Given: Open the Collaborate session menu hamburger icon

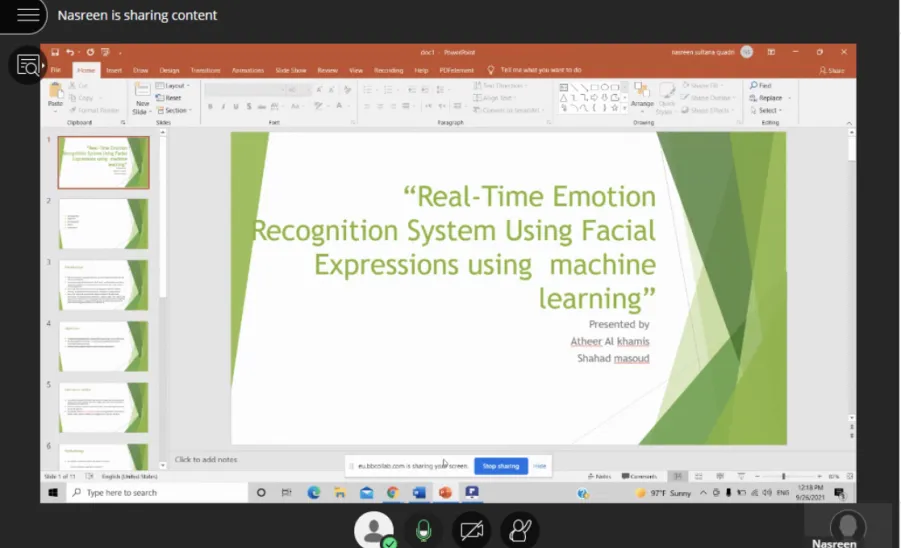Looking at the screenshot, I should point(28,14).
